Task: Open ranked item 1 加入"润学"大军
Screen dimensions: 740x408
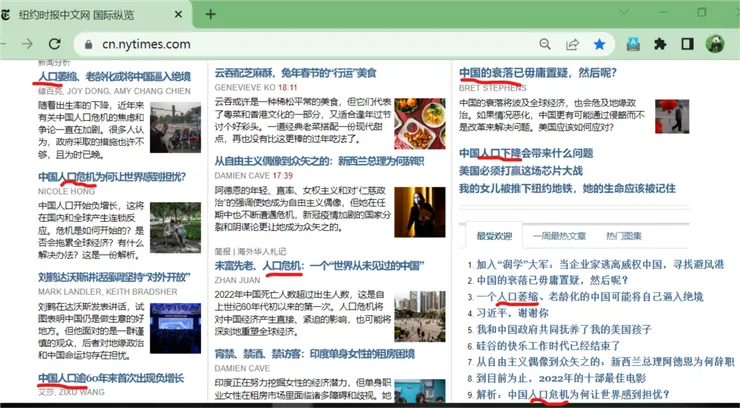Action: click(600, 265)
